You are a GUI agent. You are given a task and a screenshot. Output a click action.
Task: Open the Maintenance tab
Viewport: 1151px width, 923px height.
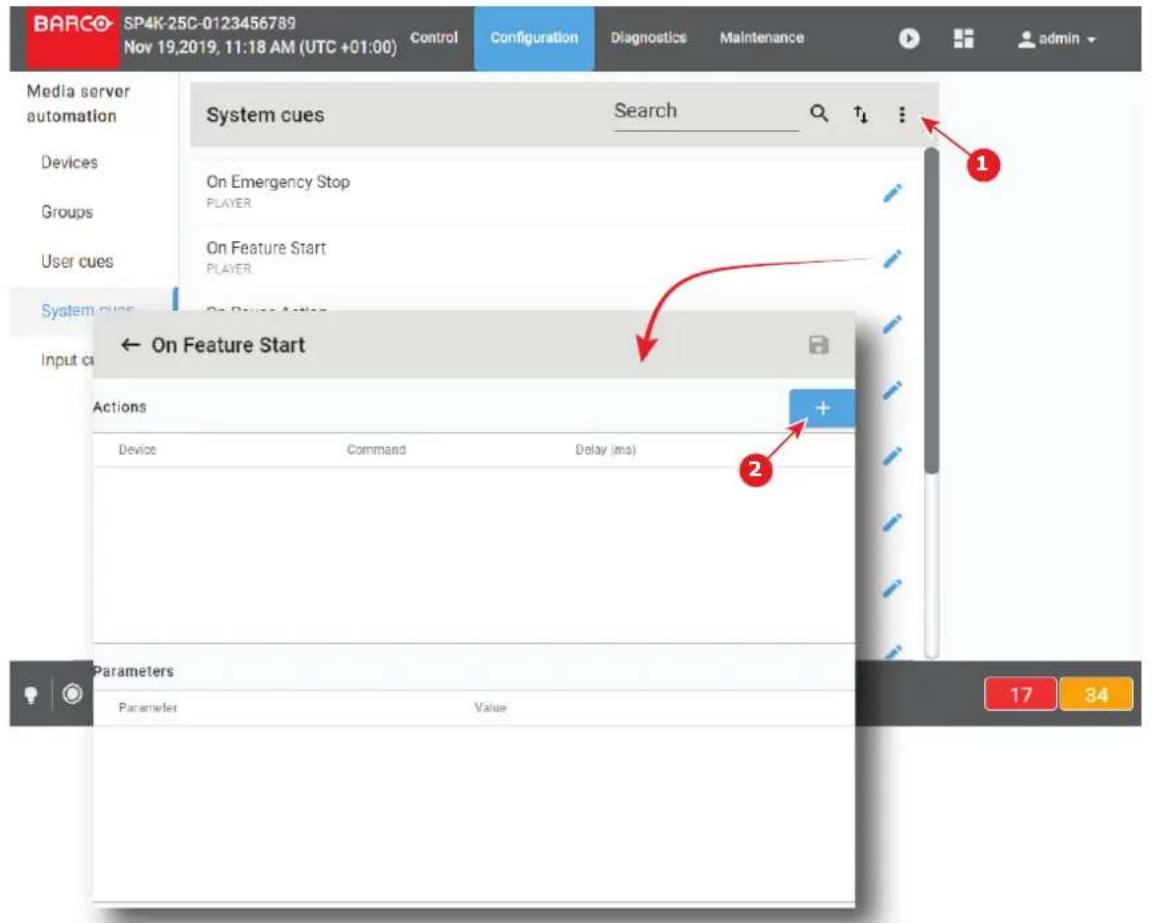pyautogui.click(x=761, y=37)
